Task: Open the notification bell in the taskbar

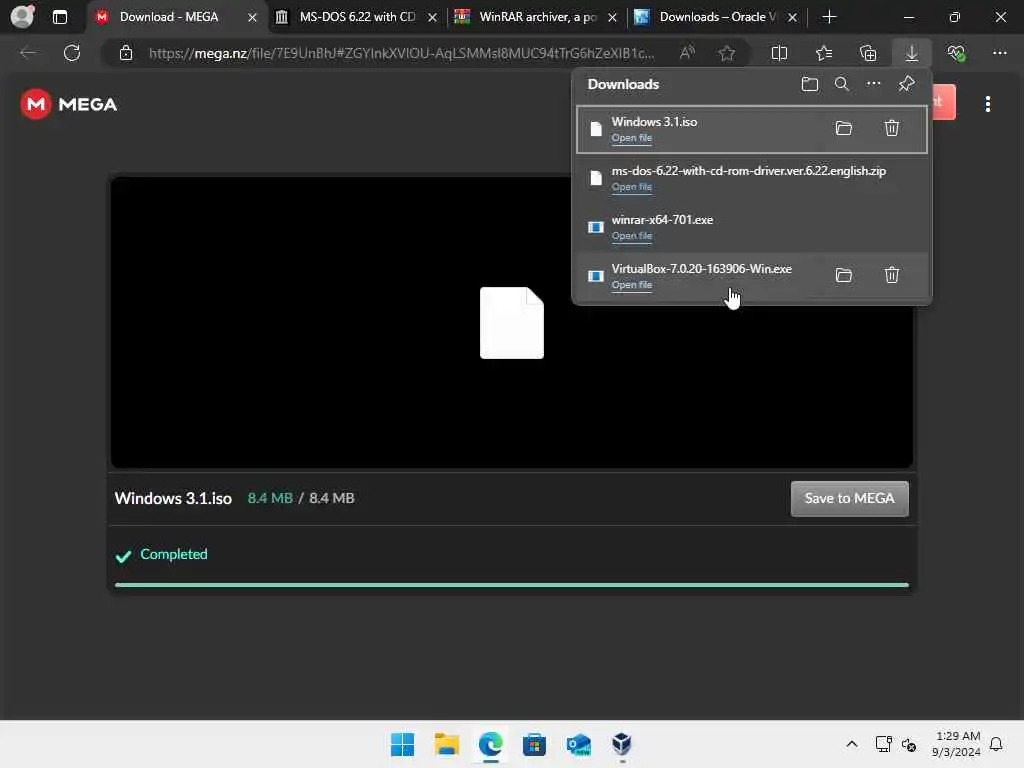Action: coord(996,744)
